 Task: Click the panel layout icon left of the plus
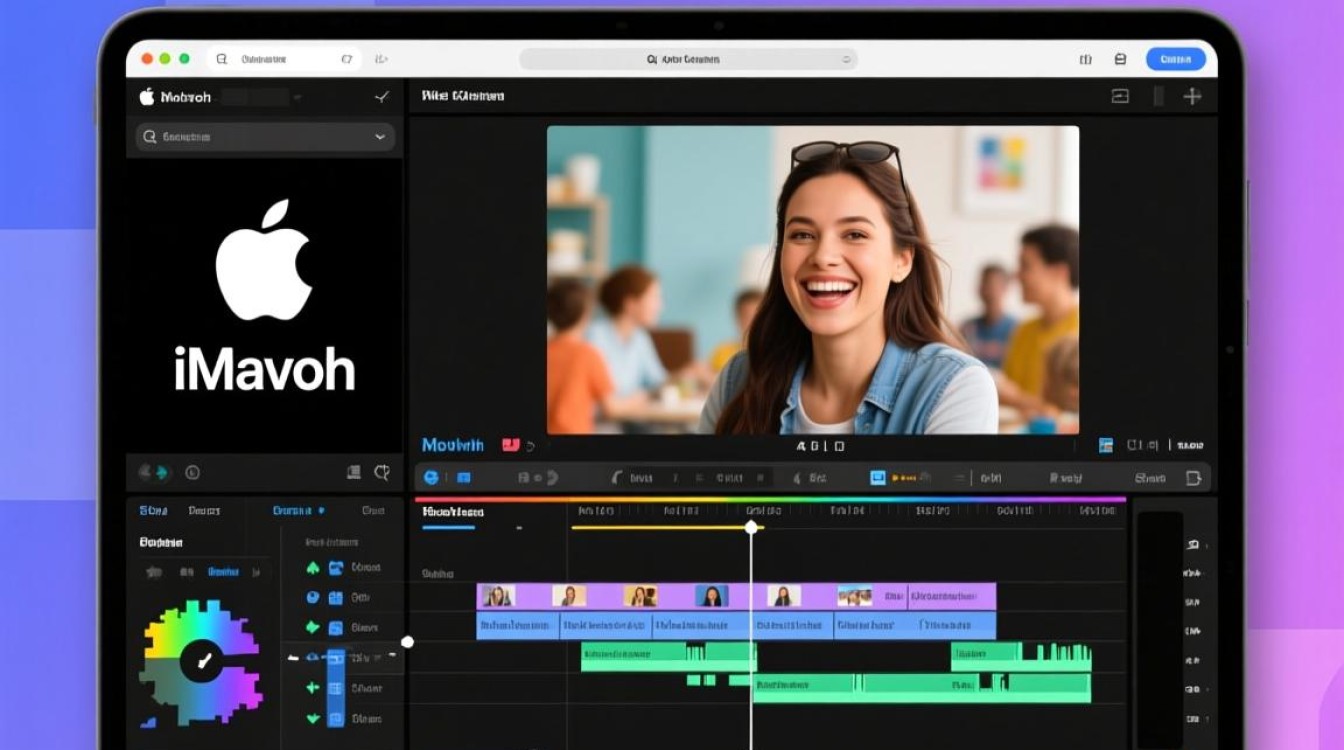[1120, 96]
